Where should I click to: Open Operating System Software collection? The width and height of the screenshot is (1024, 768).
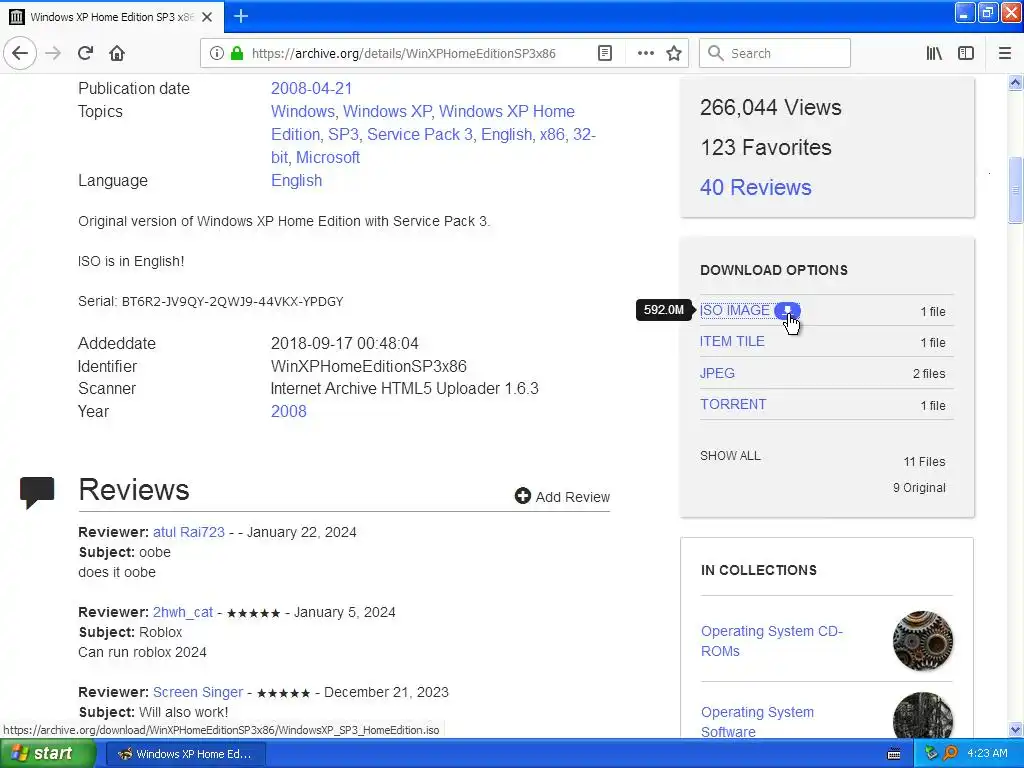[x=757, y=722]
